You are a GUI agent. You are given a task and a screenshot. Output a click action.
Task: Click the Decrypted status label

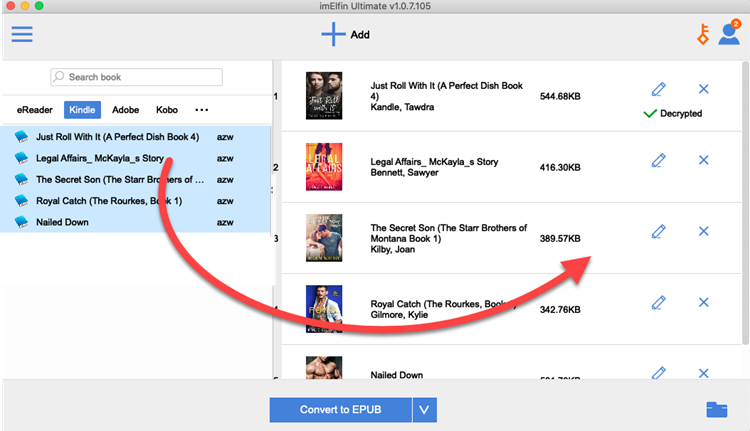(681, 113)
